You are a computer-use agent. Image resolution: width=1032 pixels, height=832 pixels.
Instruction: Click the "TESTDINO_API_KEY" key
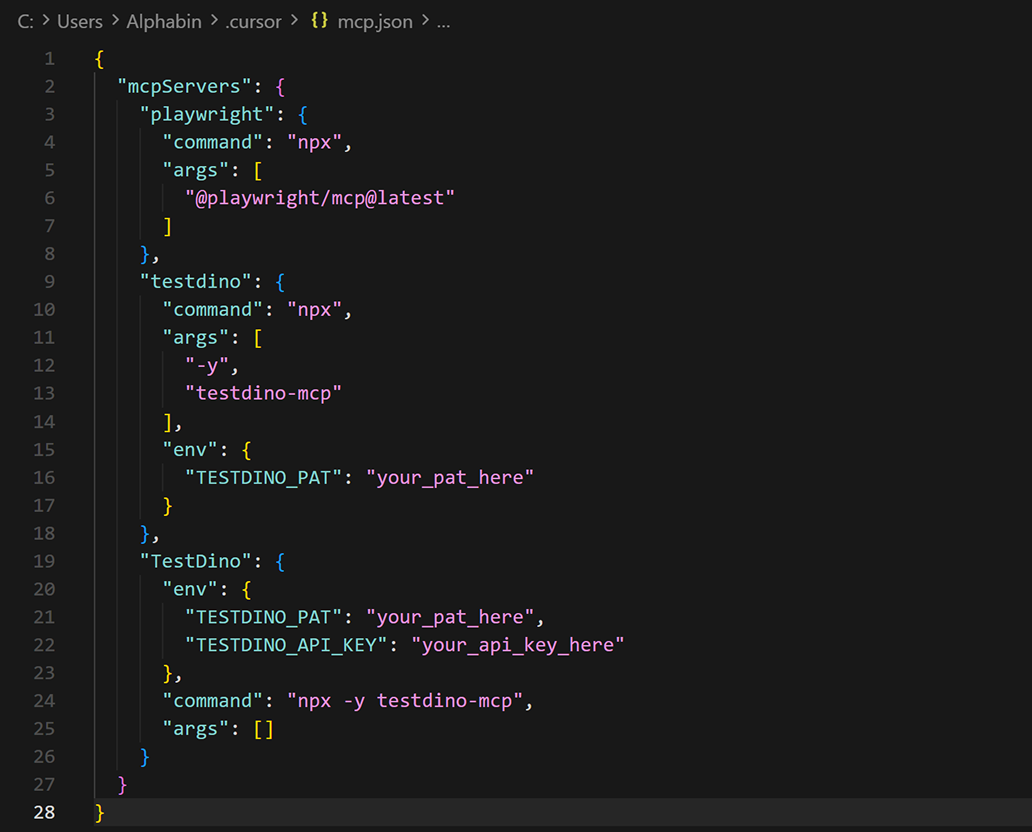(286, 645)
